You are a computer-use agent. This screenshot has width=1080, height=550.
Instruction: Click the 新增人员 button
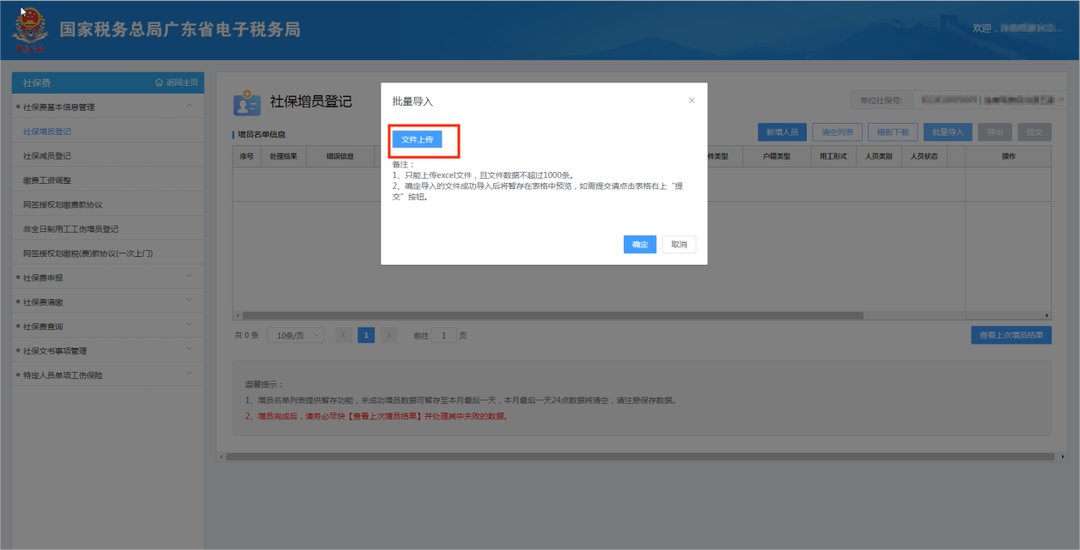782,132
